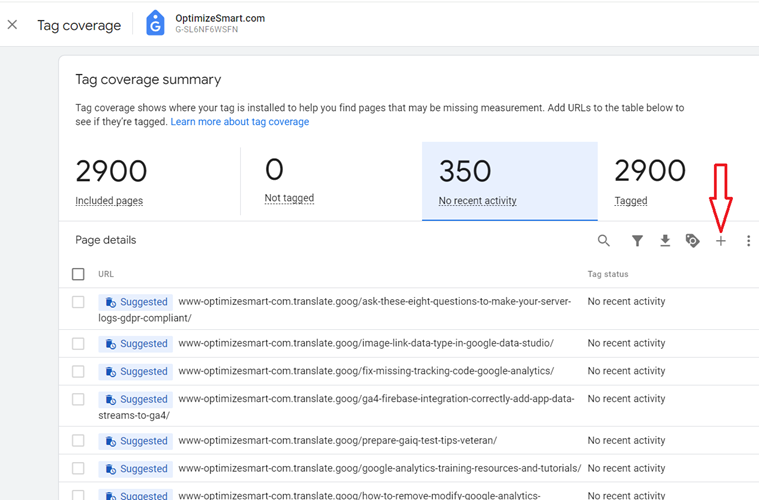Click the G-SL6NF6WSFN tag ID

pos(207,30)
